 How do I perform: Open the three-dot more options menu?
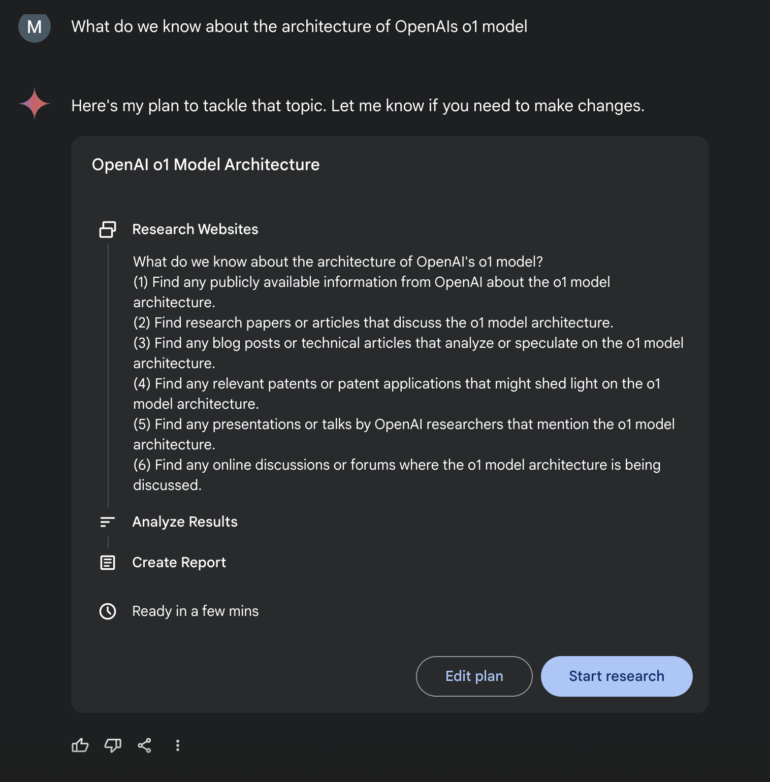point(178,745)
